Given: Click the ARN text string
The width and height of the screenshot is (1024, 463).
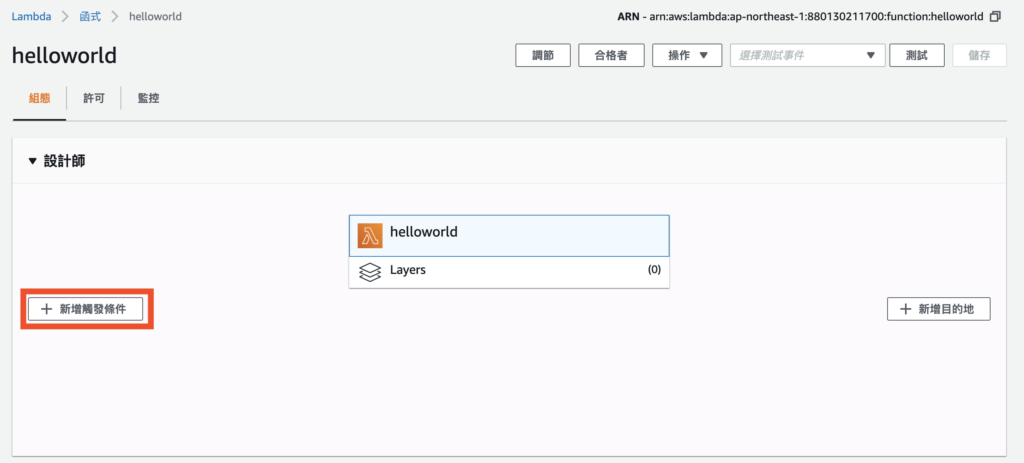Looking at the screenshot, I should [800, 17].
